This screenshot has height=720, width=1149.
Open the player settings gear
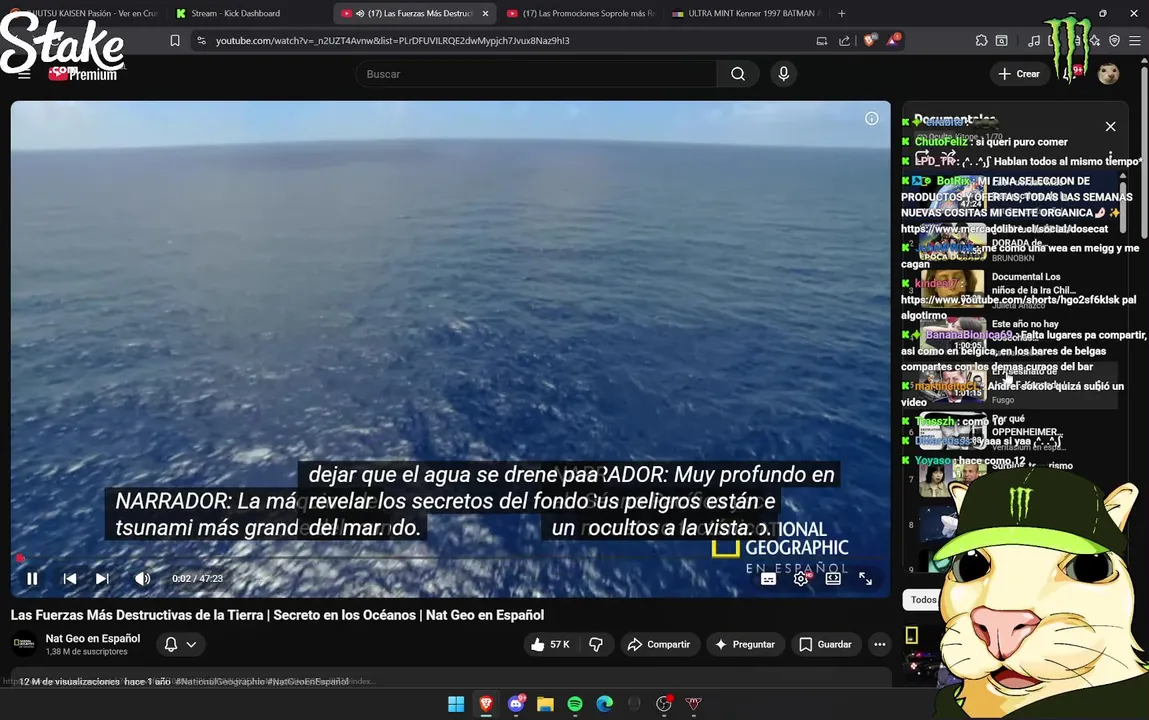pyautogui.click(x=801, y=579)
